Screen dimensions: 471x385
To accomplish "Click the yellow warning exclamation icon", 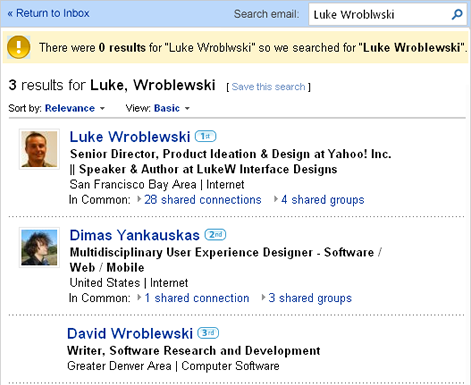I will coord(19,47).
